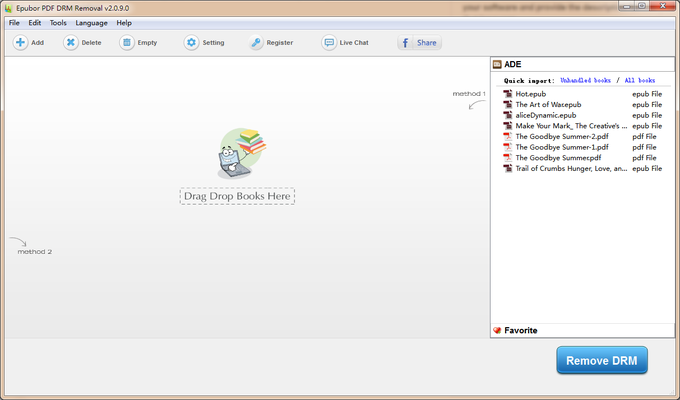Click the Empty toolbar label
680x400 pixels.
click(x=147, y=43)
